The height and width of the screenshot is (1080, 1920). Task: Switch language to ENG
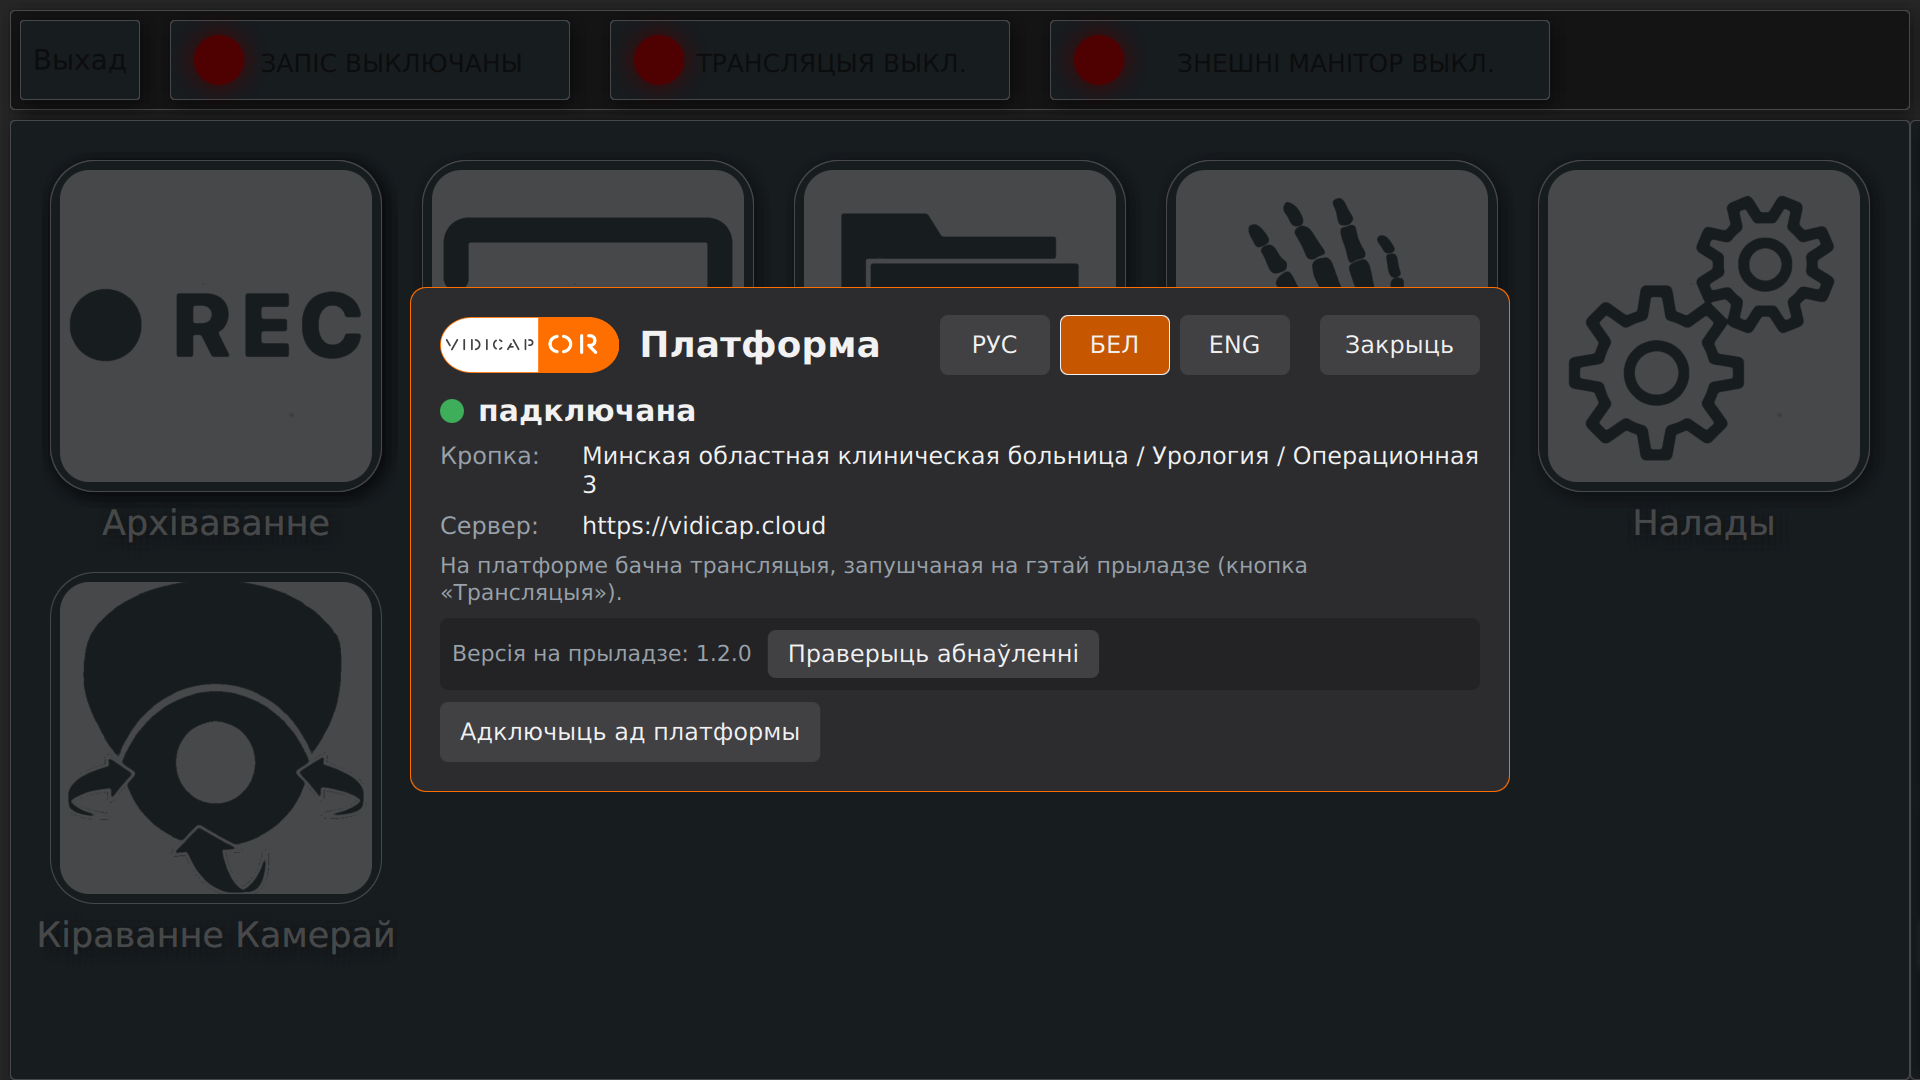pyautogui.click(x=1235, y=345)
